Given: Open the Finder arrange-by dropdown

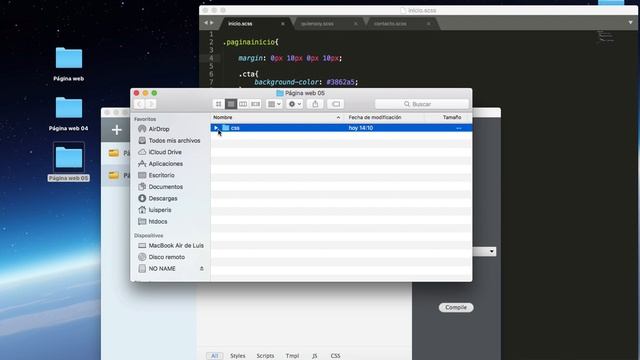Looking at the screenshot, I should coord(274,104).
